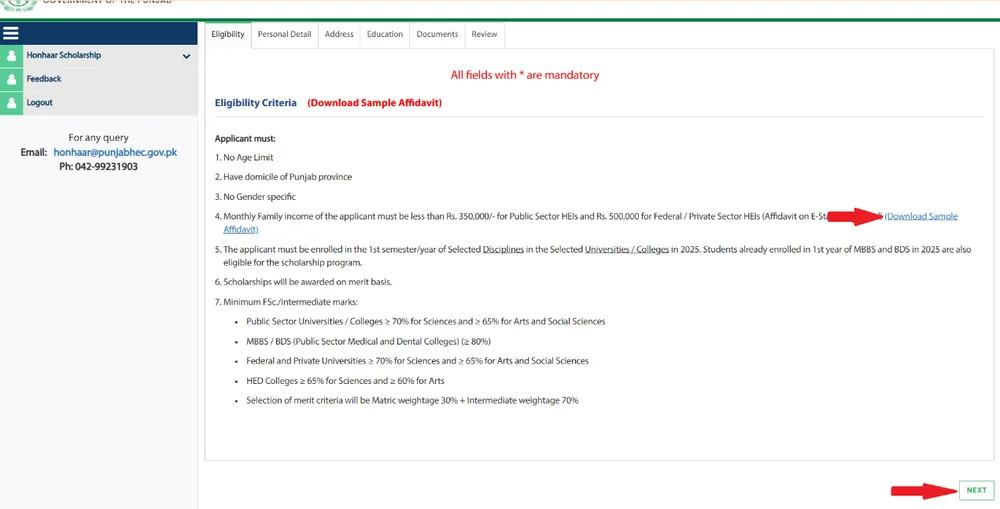Image resolution: width=1000 pixels, height=509 pixels.
Task: Open the Documents tab
Action: (x=437, y=34)
